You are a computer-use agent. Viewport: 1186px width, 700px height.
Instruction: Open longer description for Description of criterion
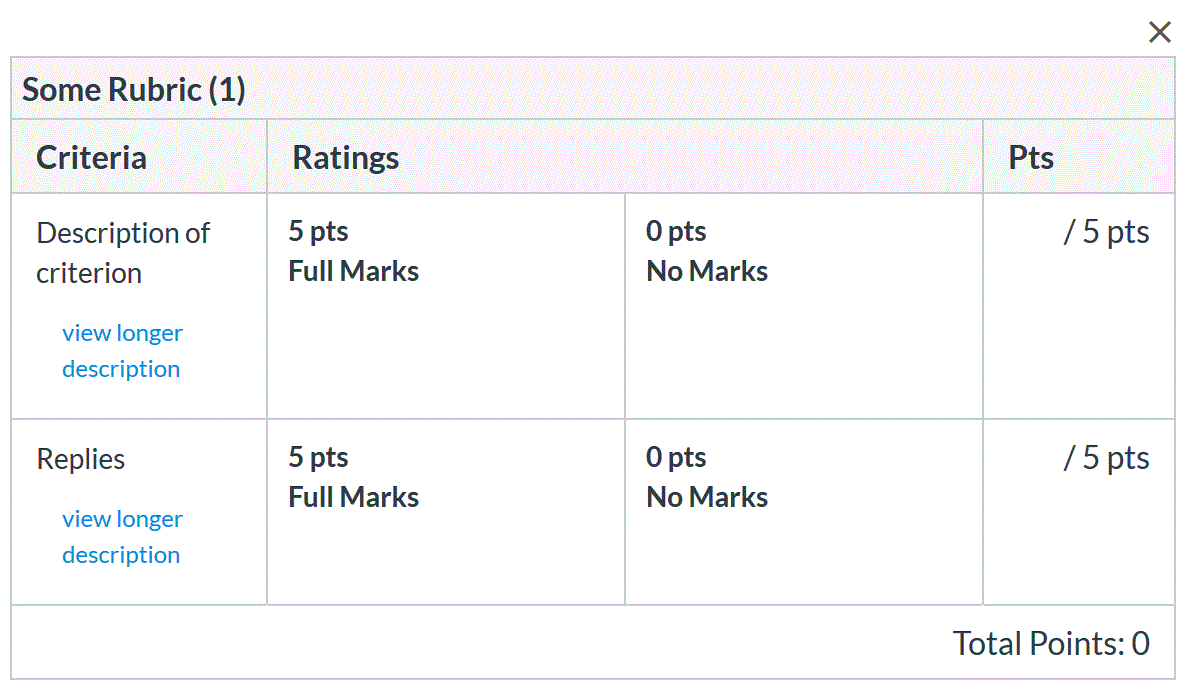[x=123, y=351]
